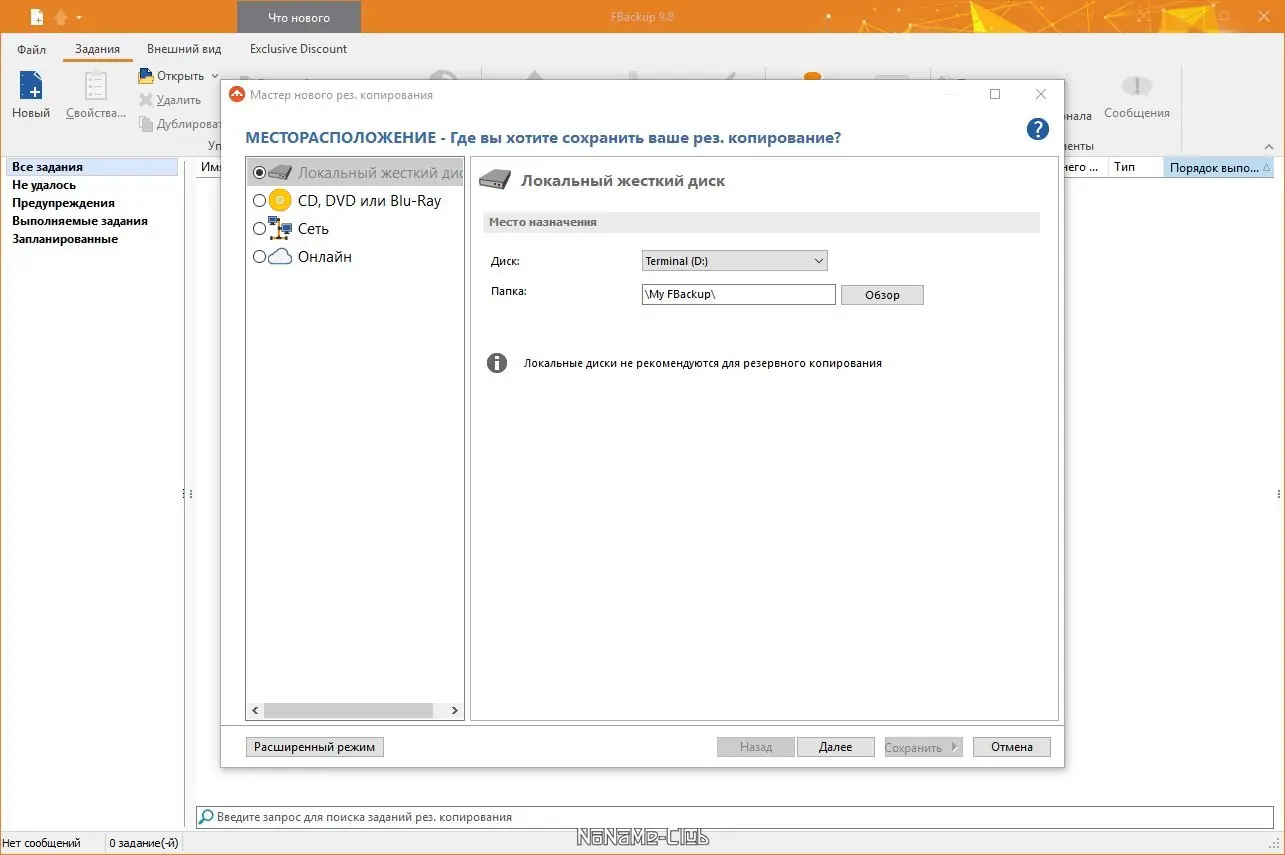Click the Назад button

click(756, 747)
